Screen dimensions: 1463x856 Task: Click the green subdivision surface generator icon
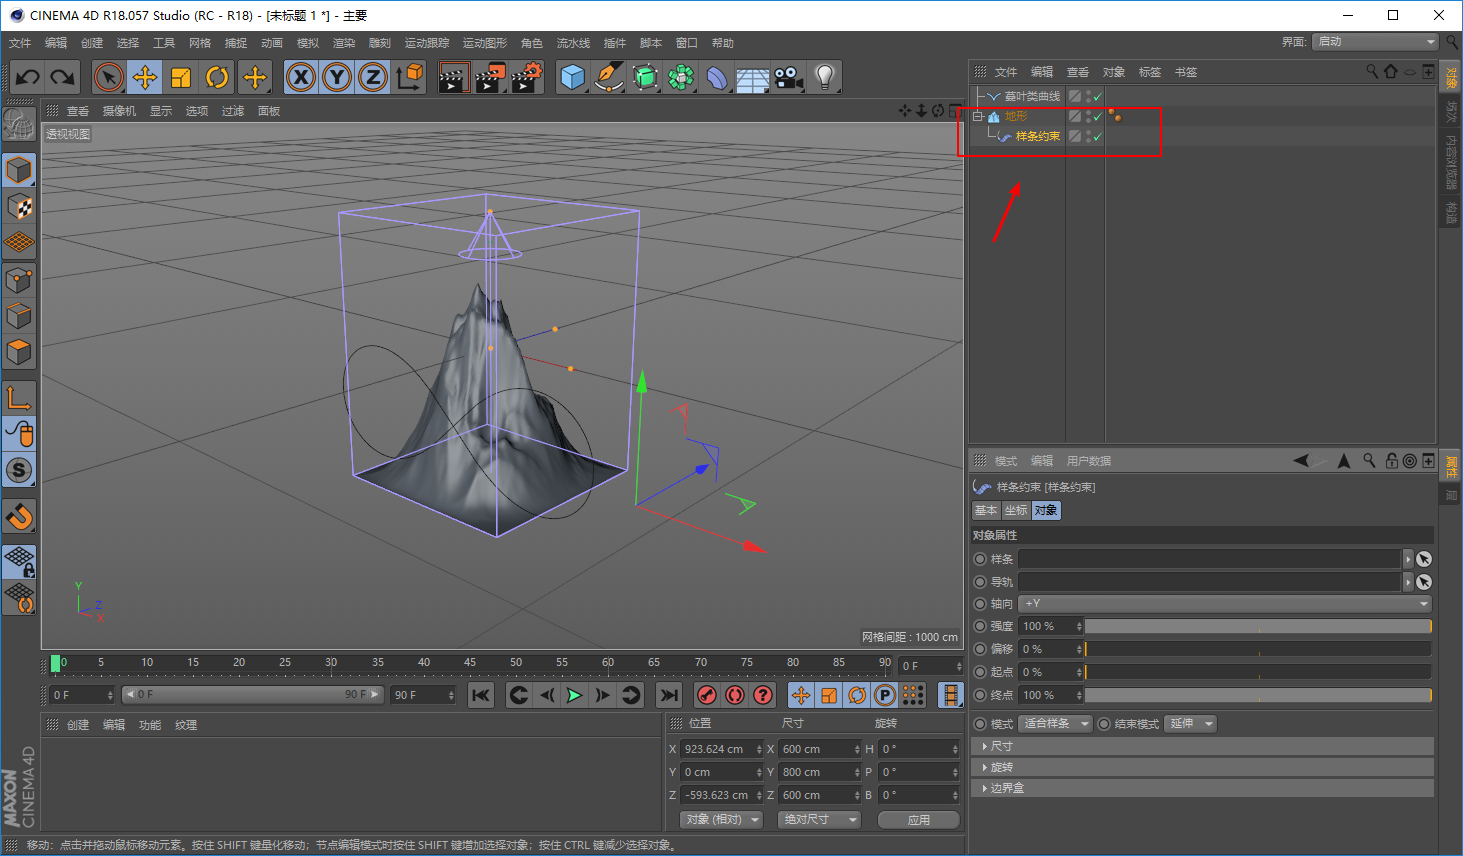(645, 77)
